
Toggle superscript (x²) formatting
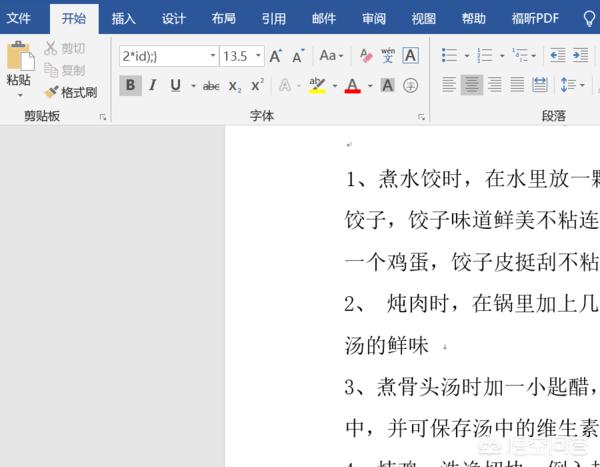pos(257,85)
